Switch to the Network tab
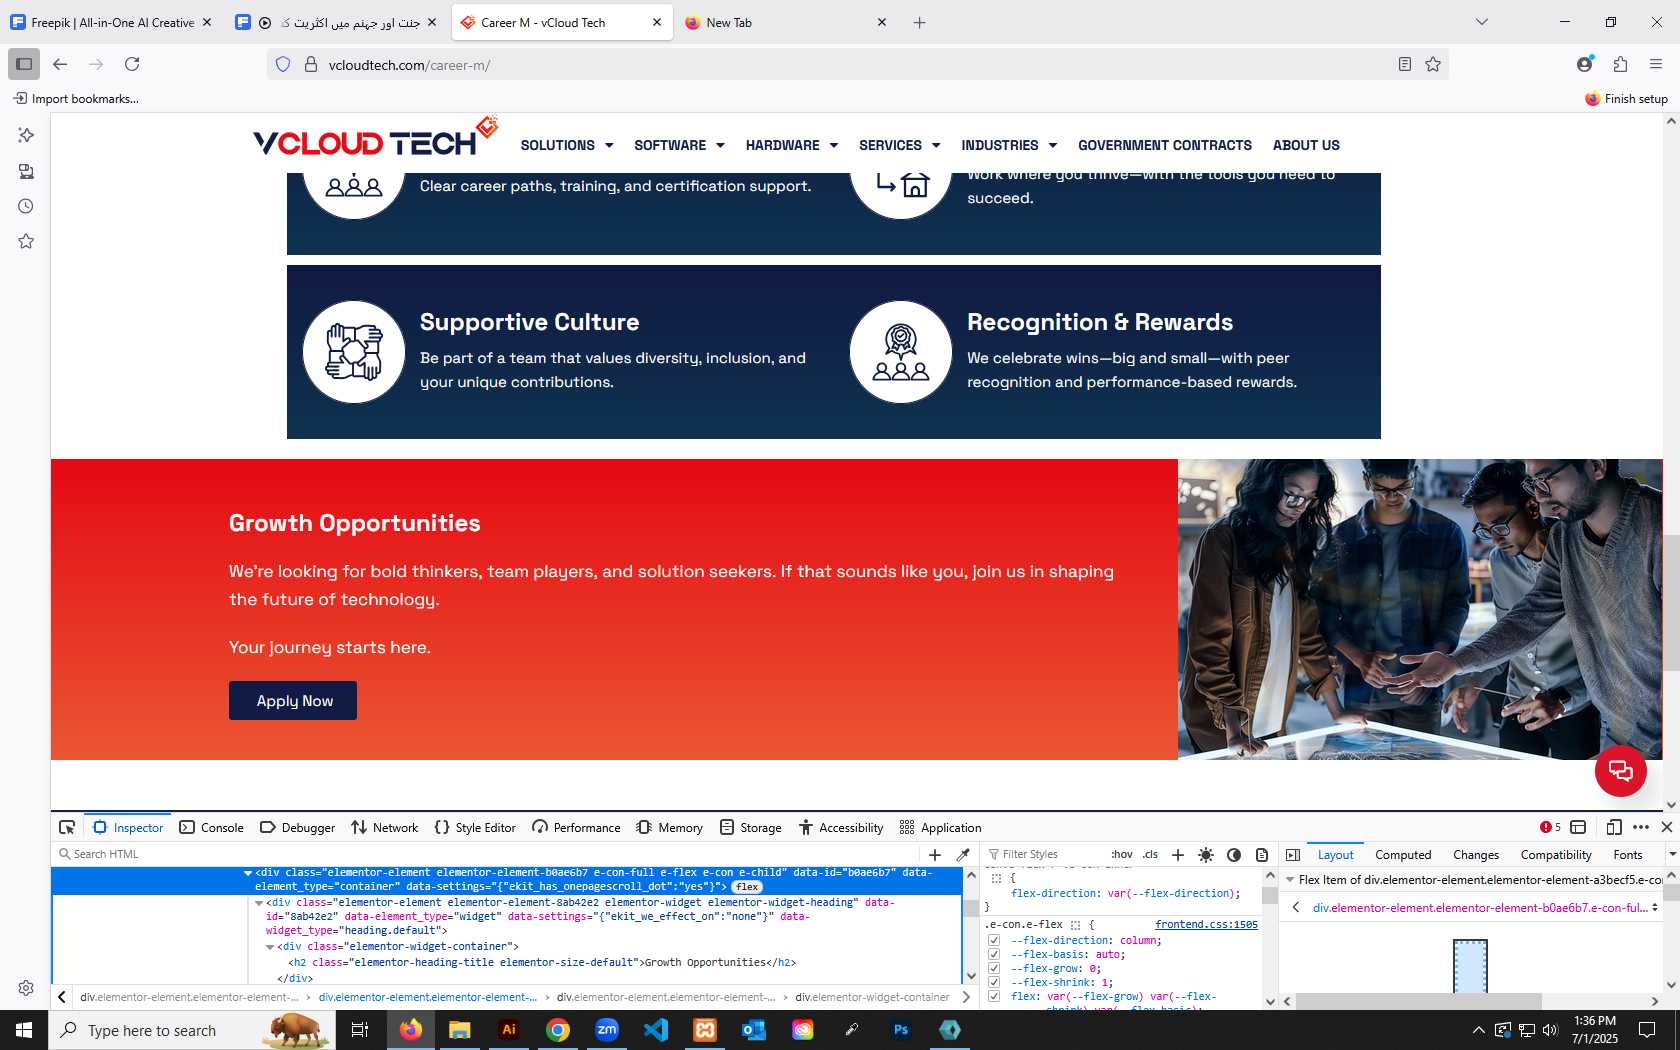 (x=385, y=827)
